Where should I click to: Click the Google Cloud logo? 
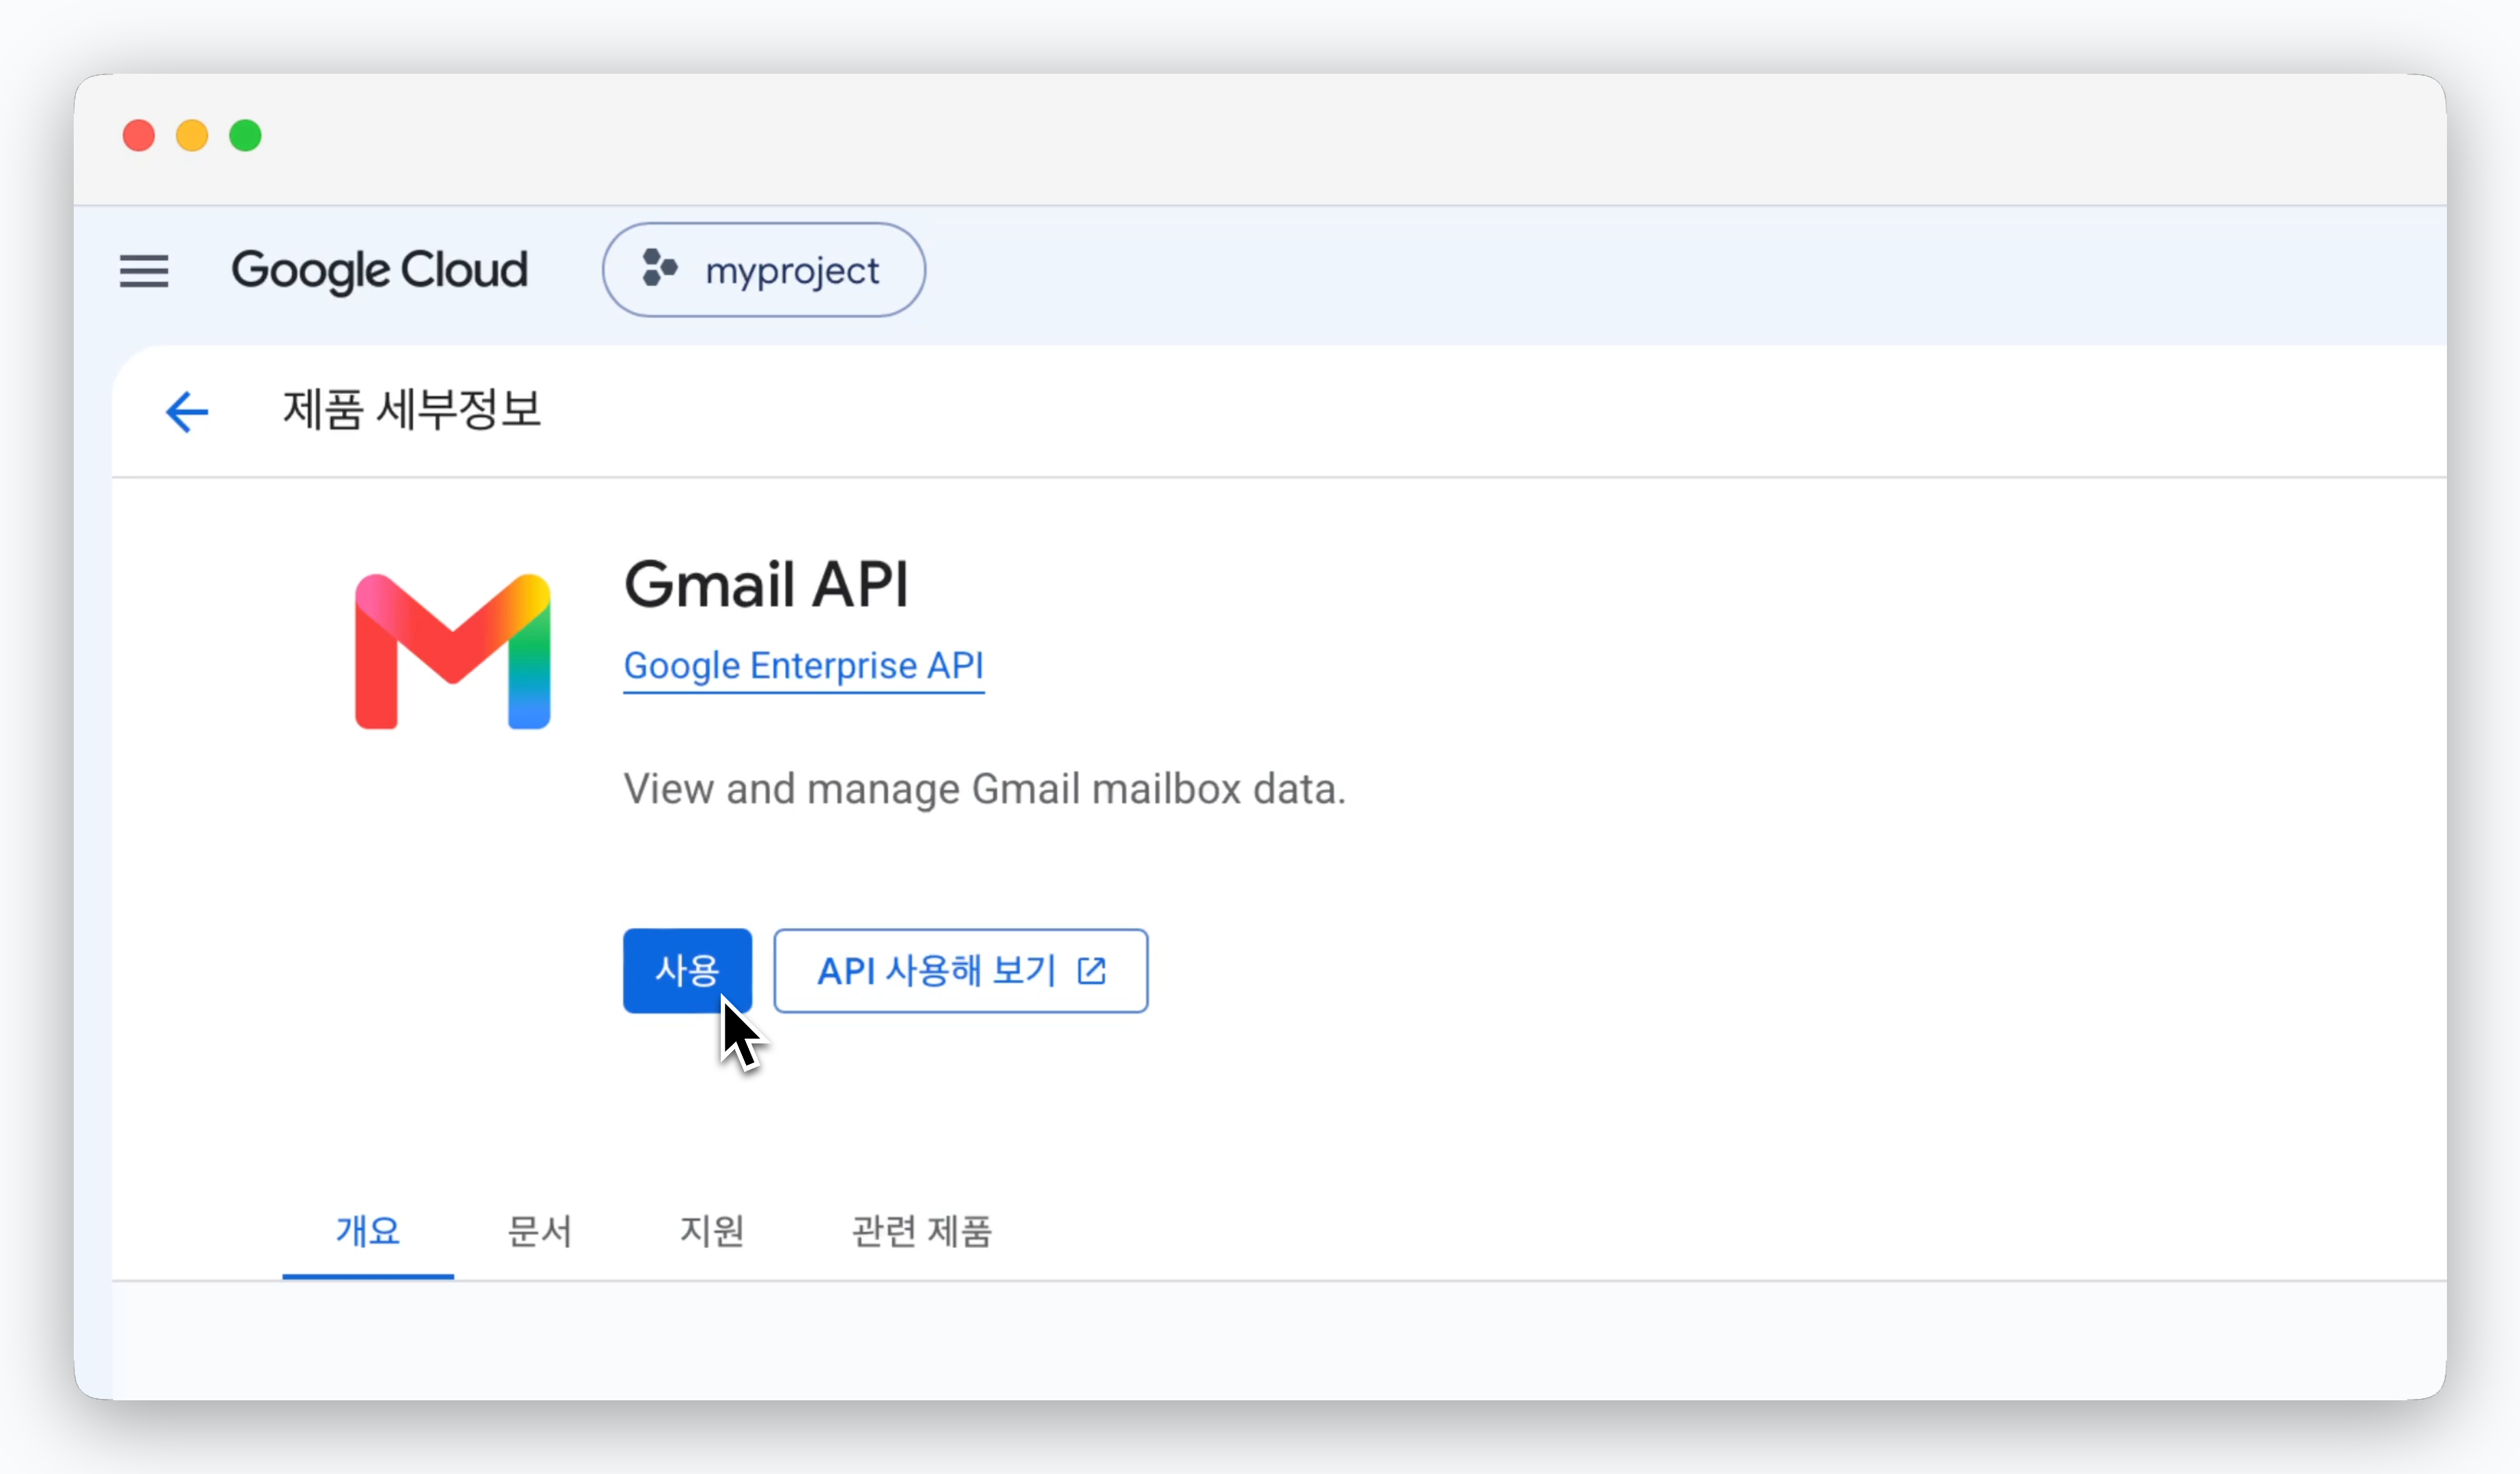[x=379, y=271]
